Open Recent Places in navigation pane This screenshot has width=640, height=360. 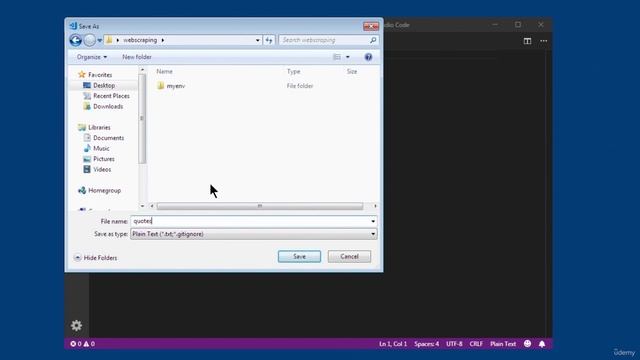111,96
